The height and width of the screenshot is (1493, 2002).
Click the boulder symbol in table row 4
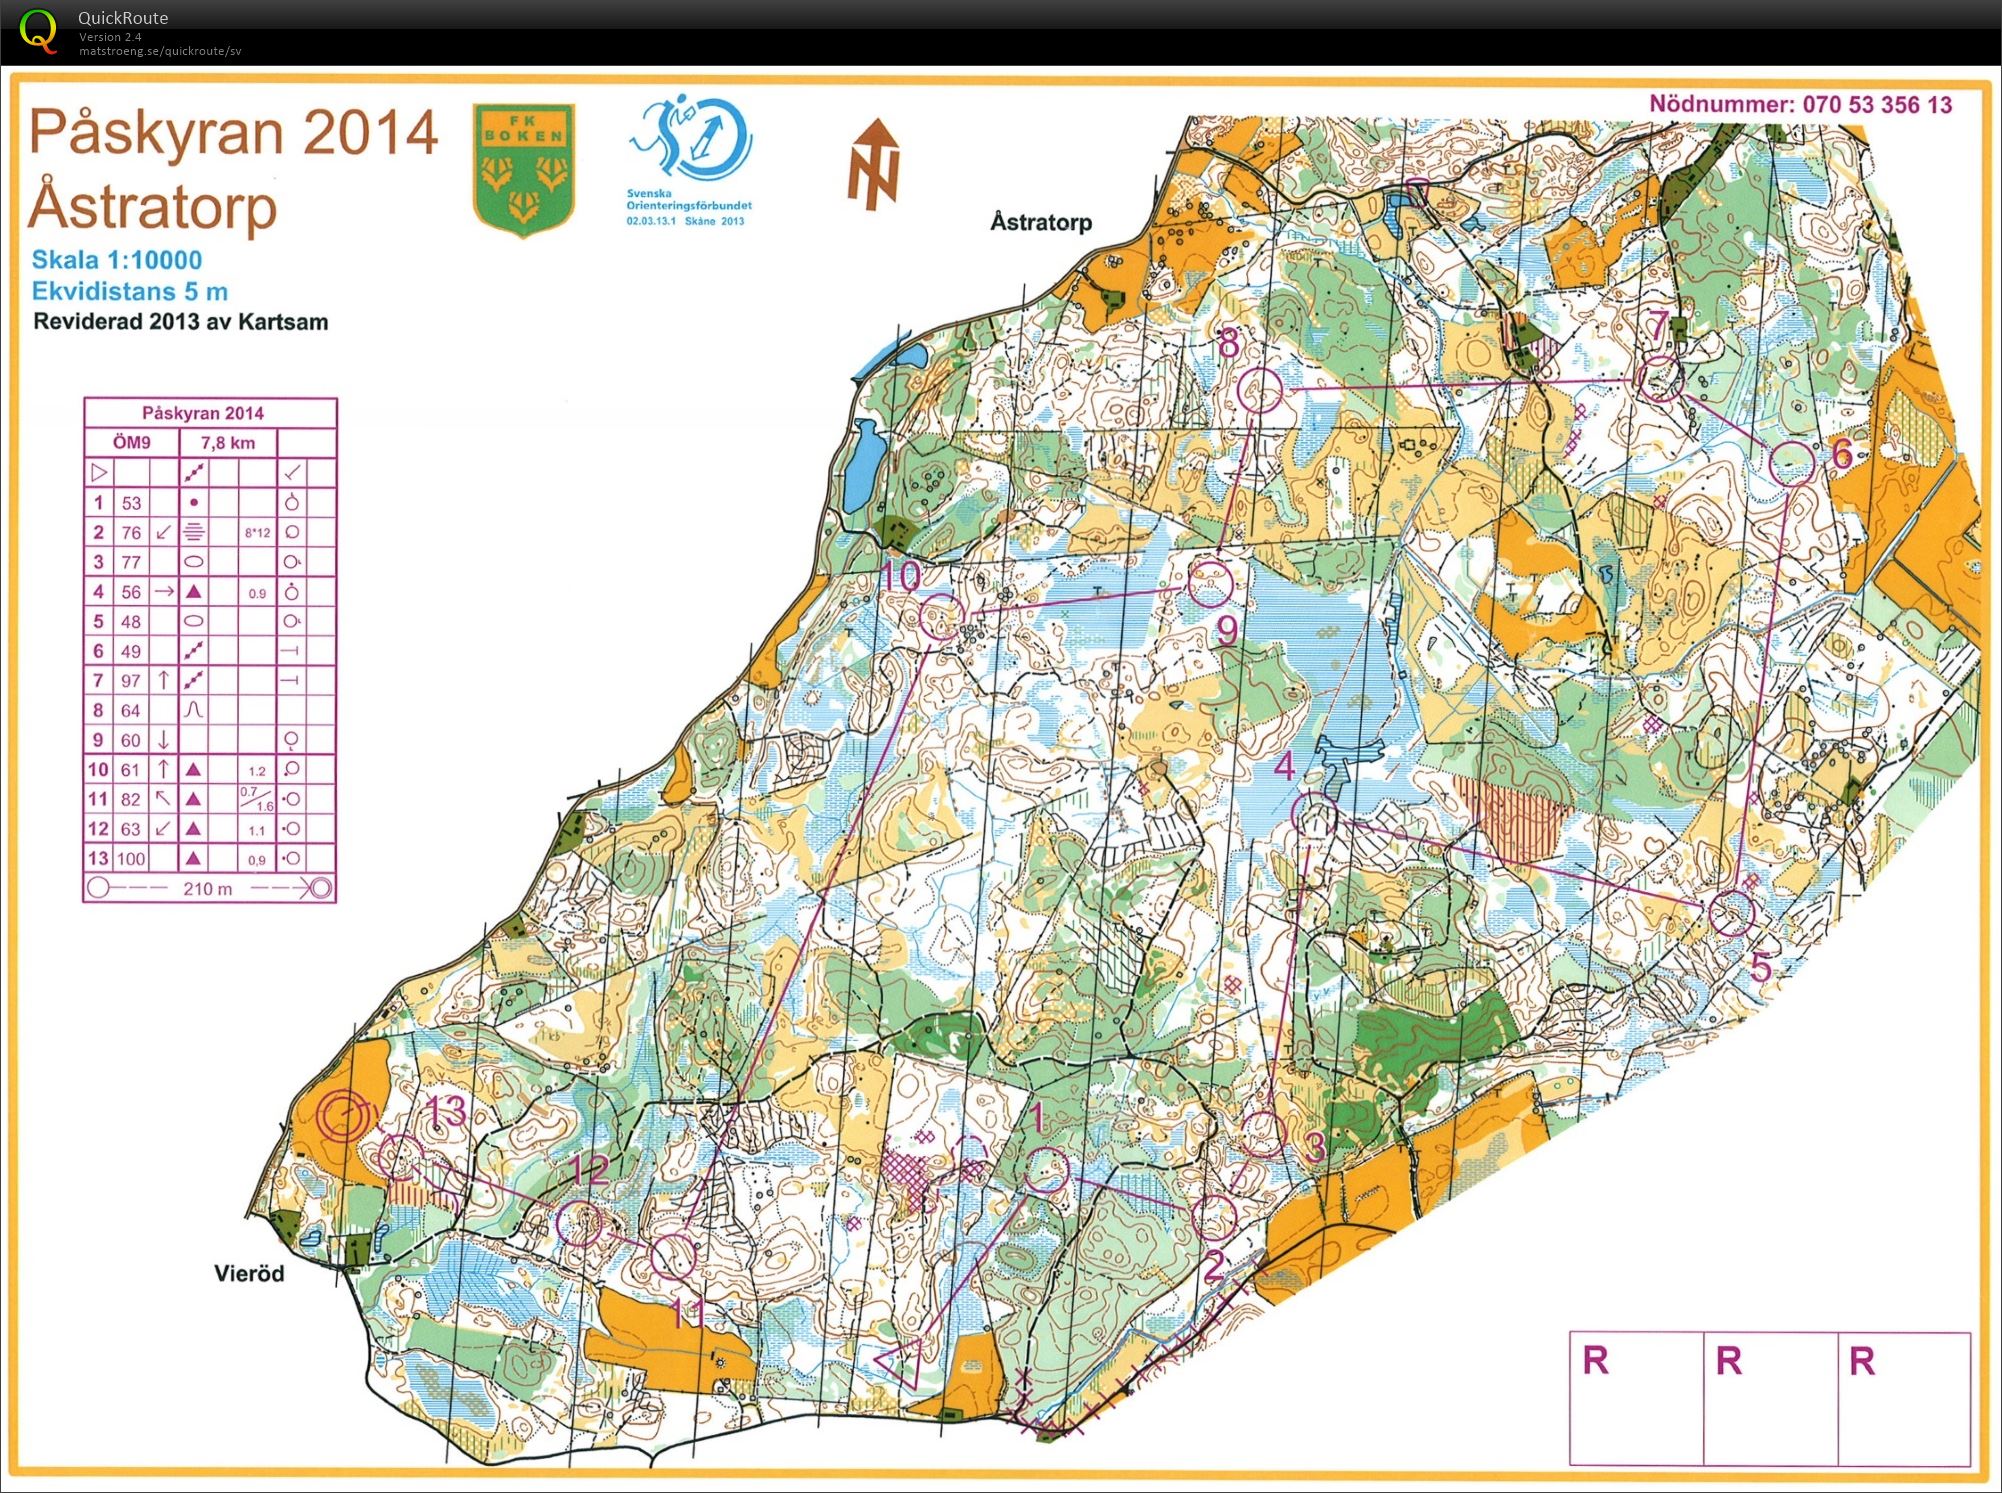194,592
